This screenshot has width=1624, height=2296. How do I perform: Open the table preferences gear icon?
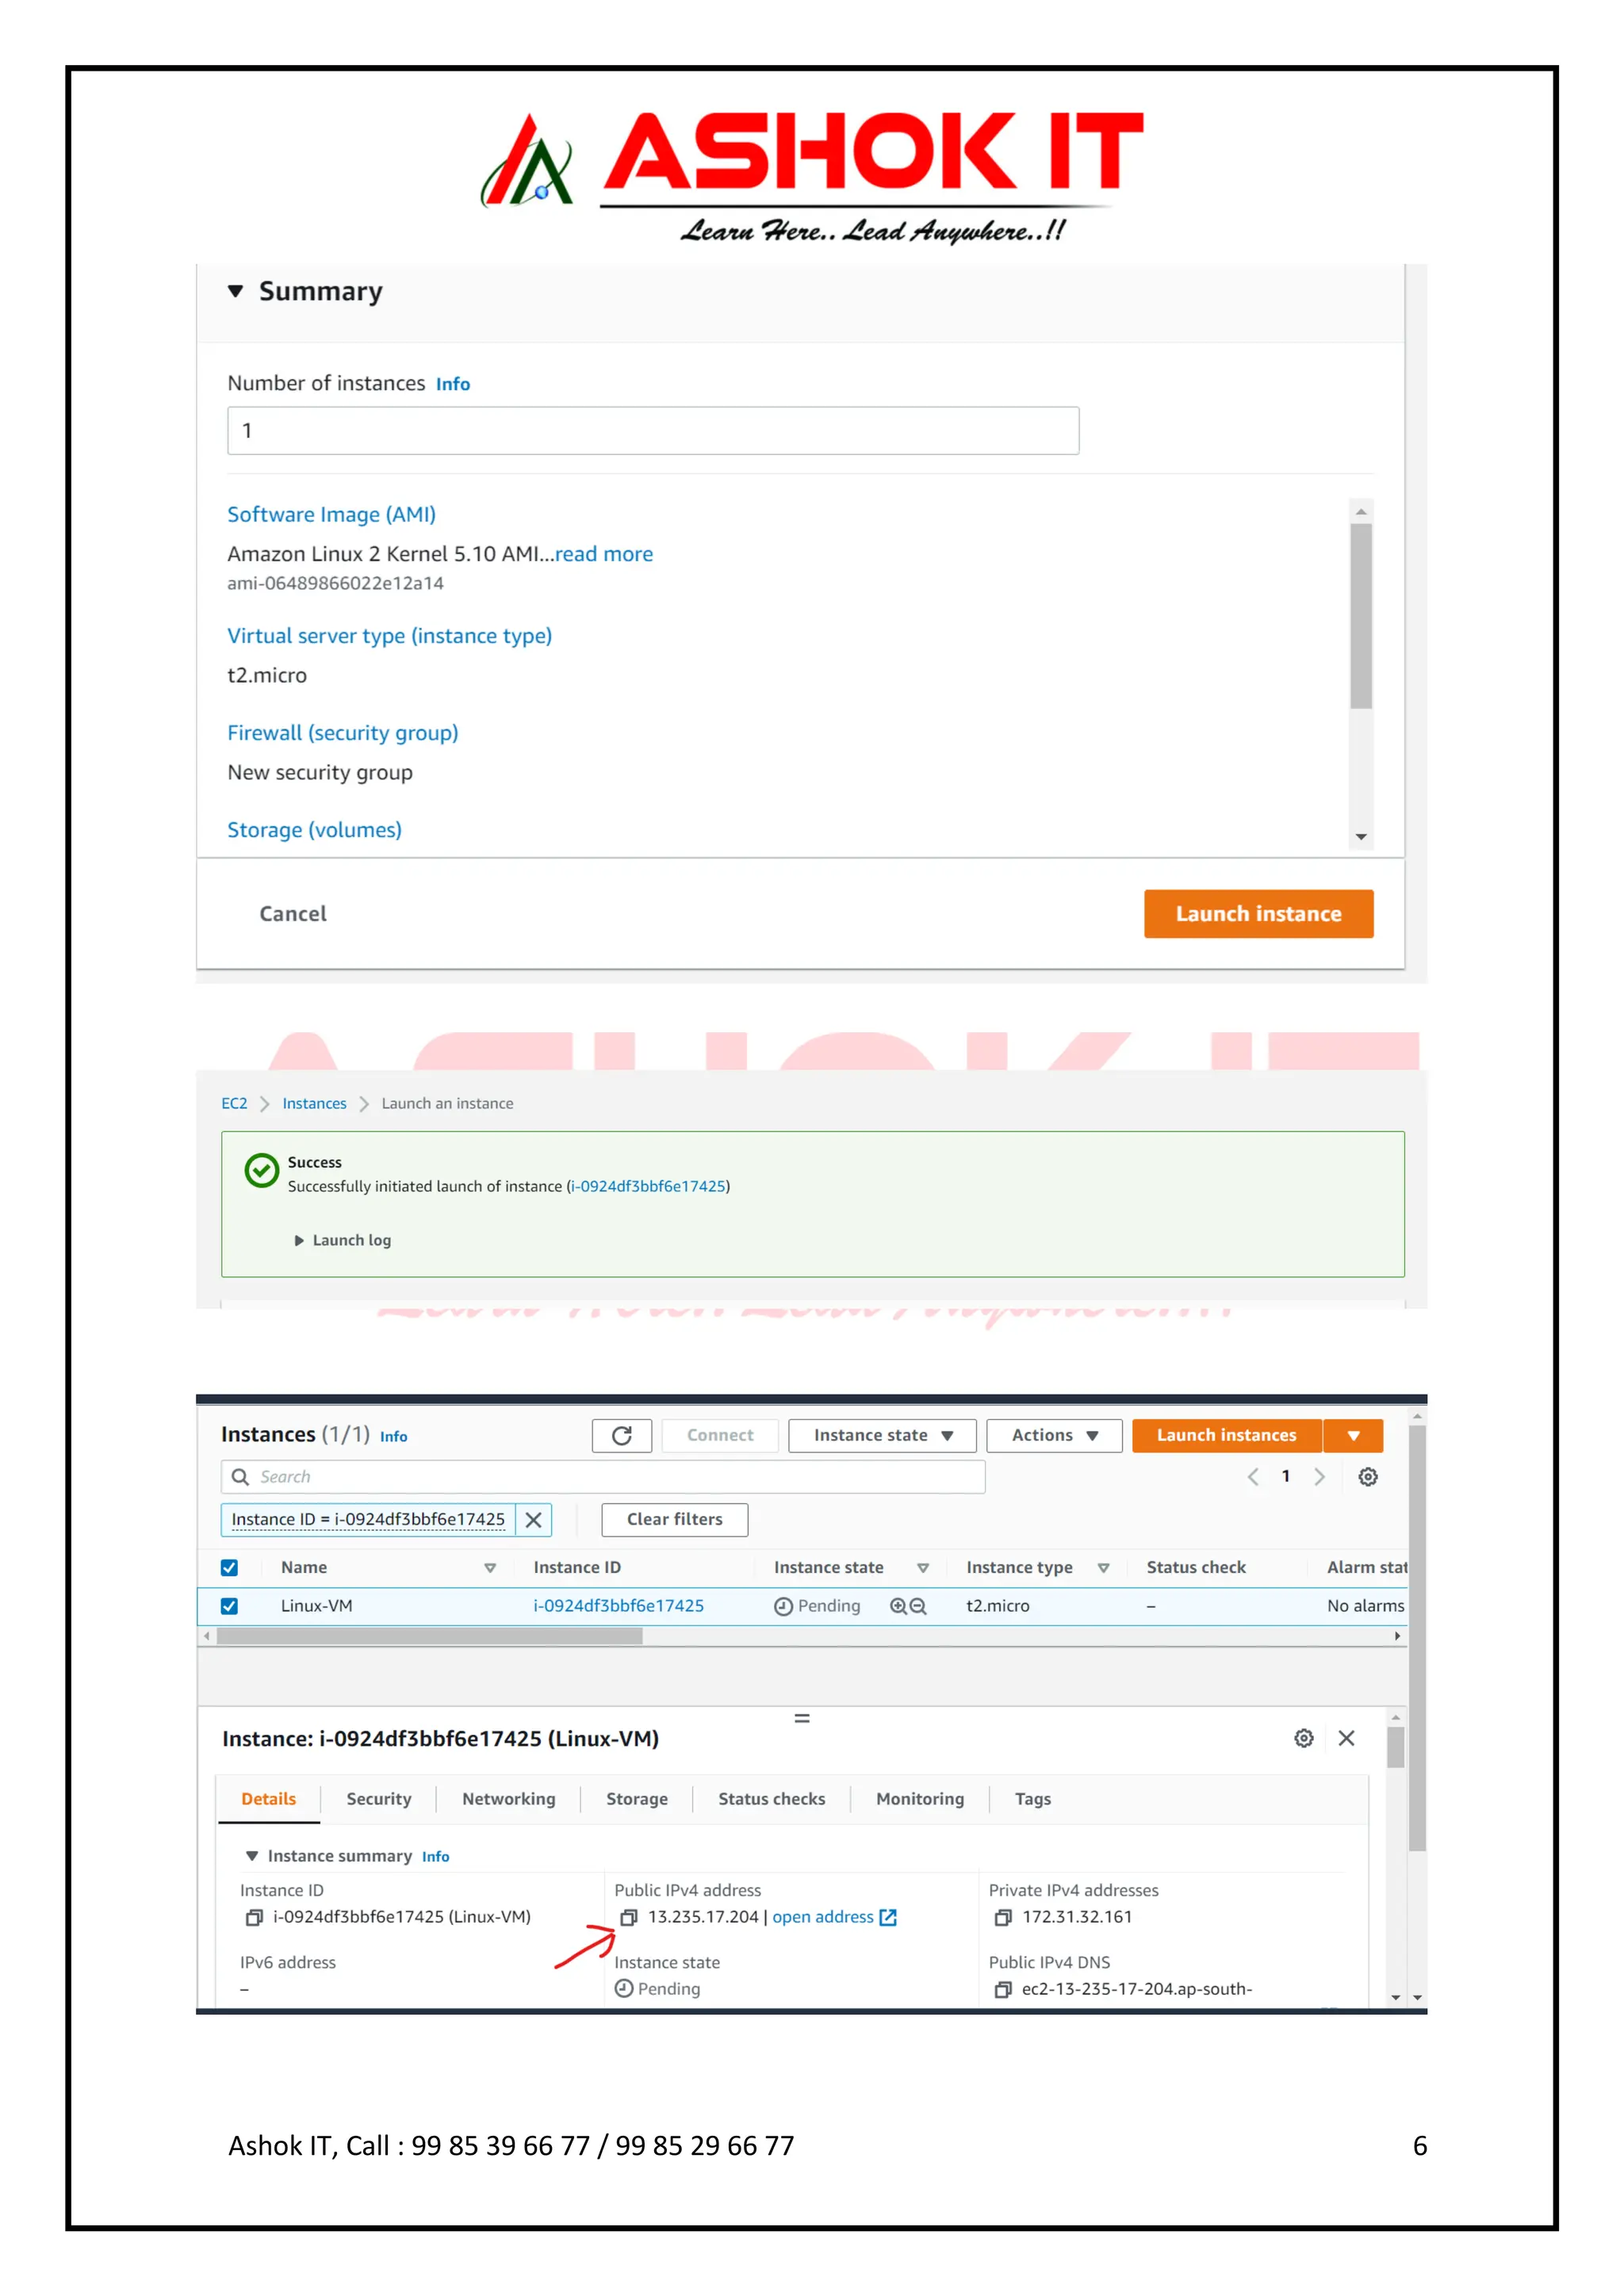pos(1367,1477)
